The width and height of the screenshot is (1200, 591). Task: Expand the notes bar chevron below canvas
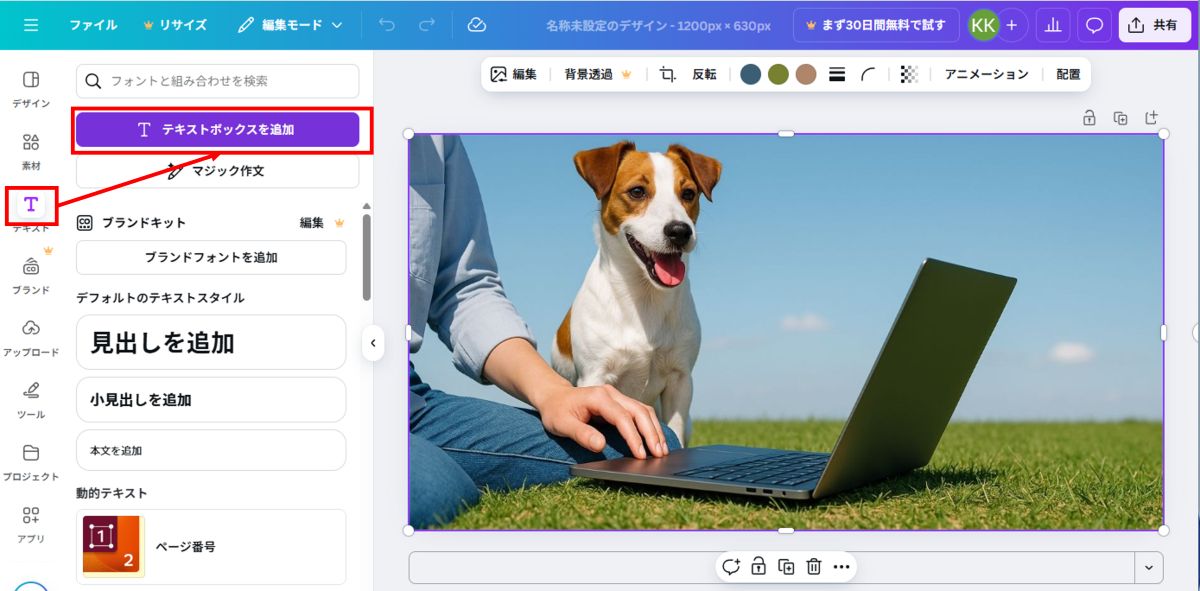click(1148, 567)
